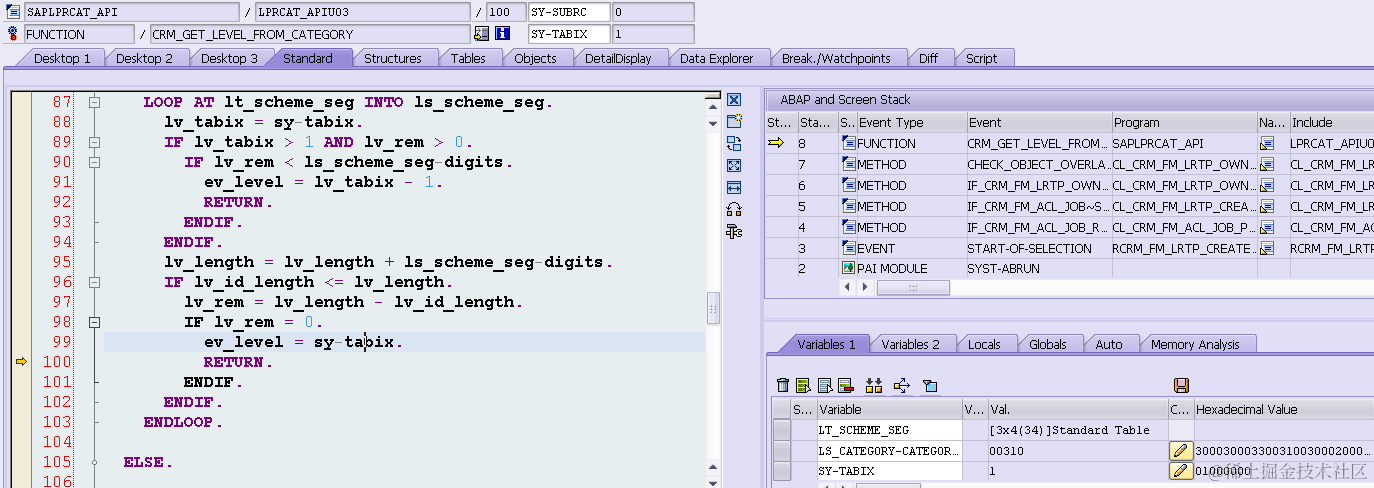Viewport: 1374px width, 488px height.
Task: Click the blue info icon next to function name
Action: coord(502,33)
